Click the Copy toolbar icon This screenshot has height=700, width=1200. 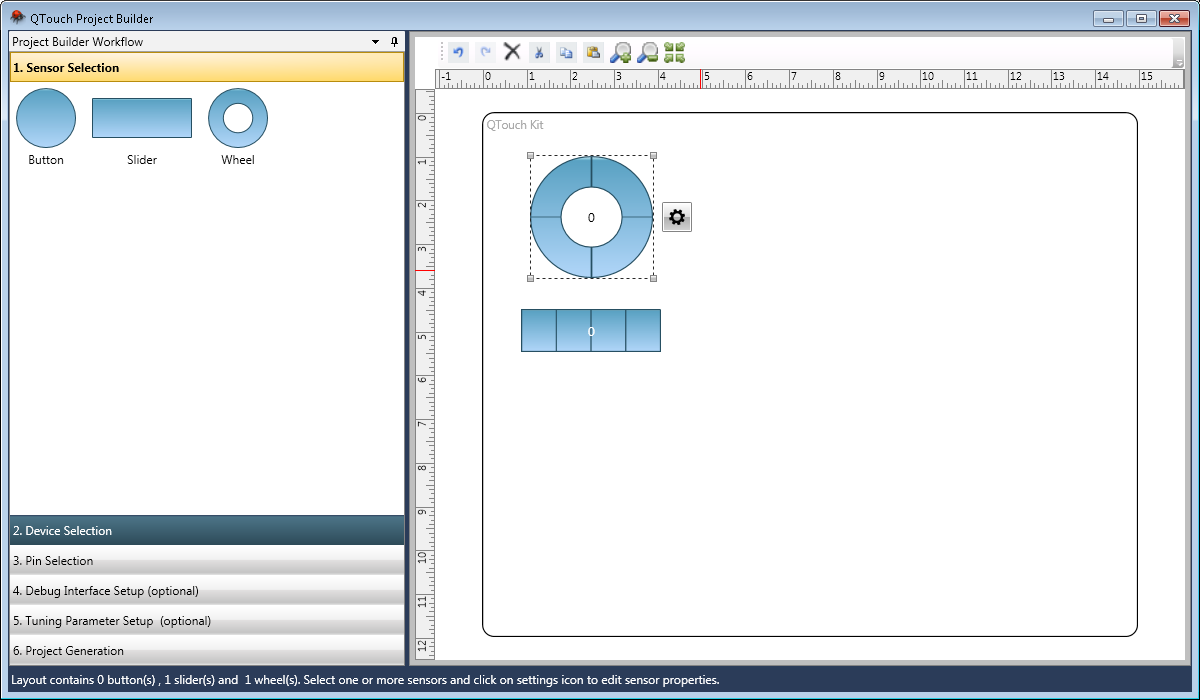tap(566, 52)
